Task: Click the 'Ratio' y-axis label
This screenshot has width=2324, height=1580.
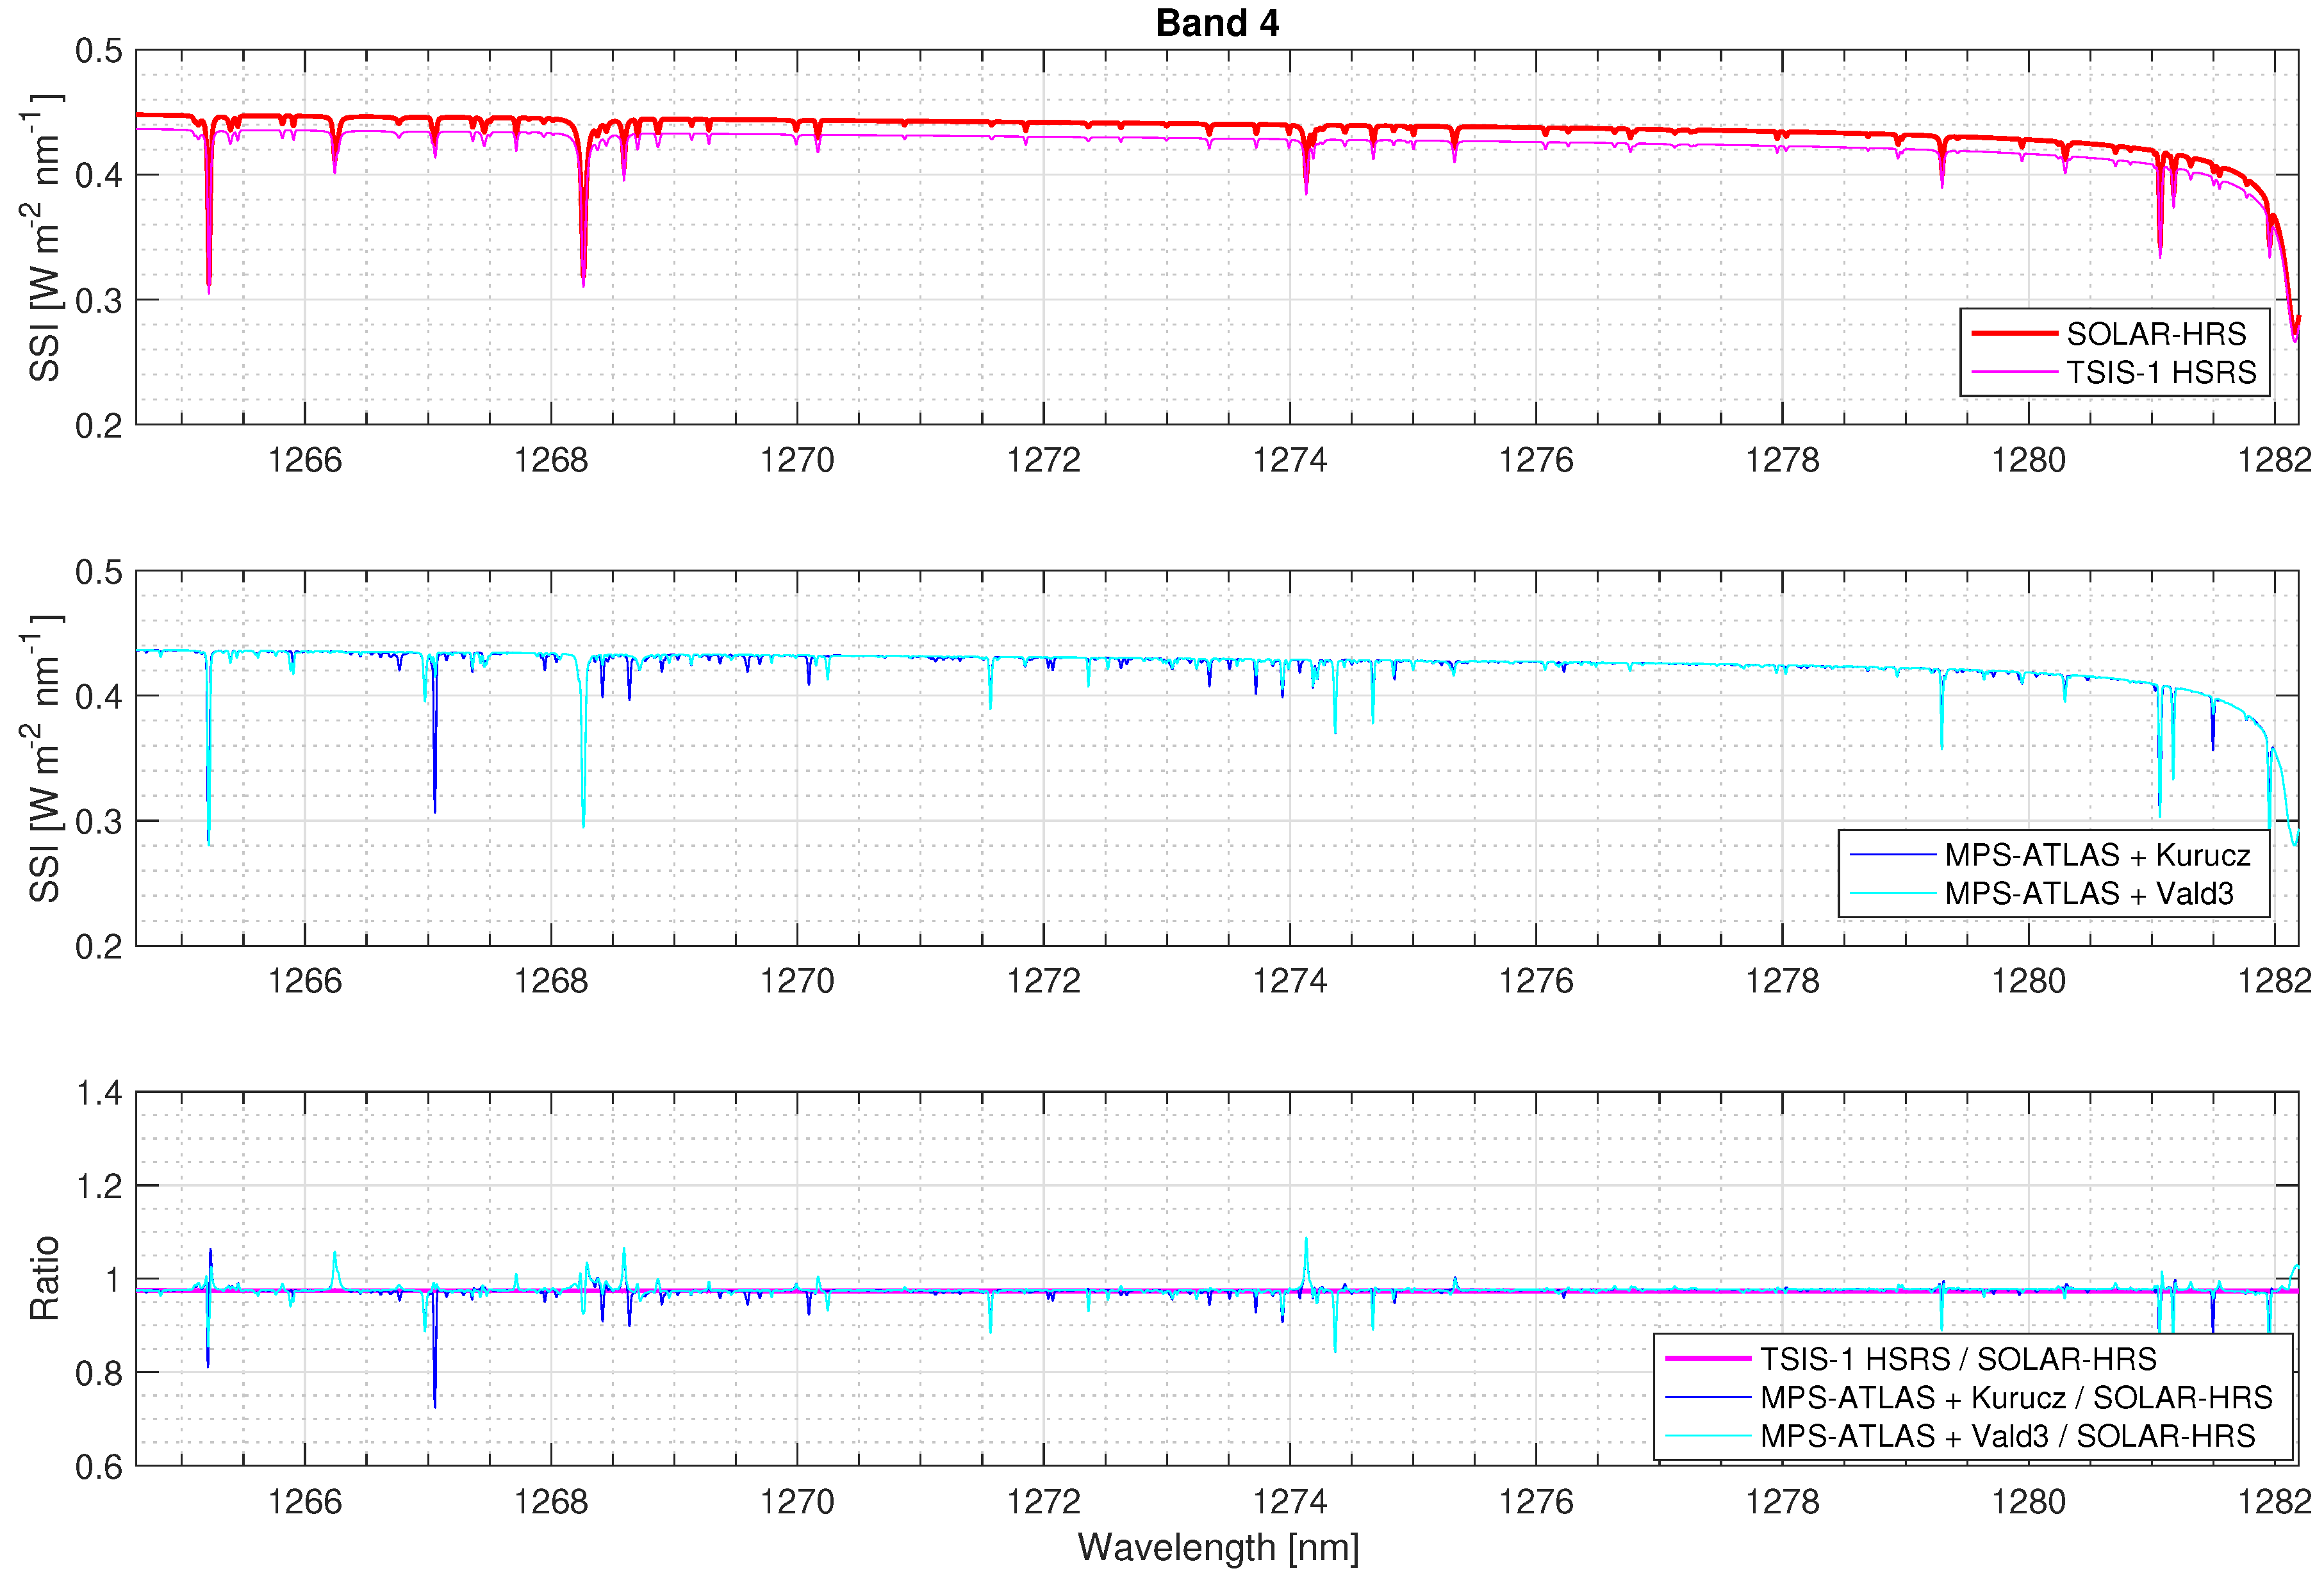Action: click(44, 1279)
